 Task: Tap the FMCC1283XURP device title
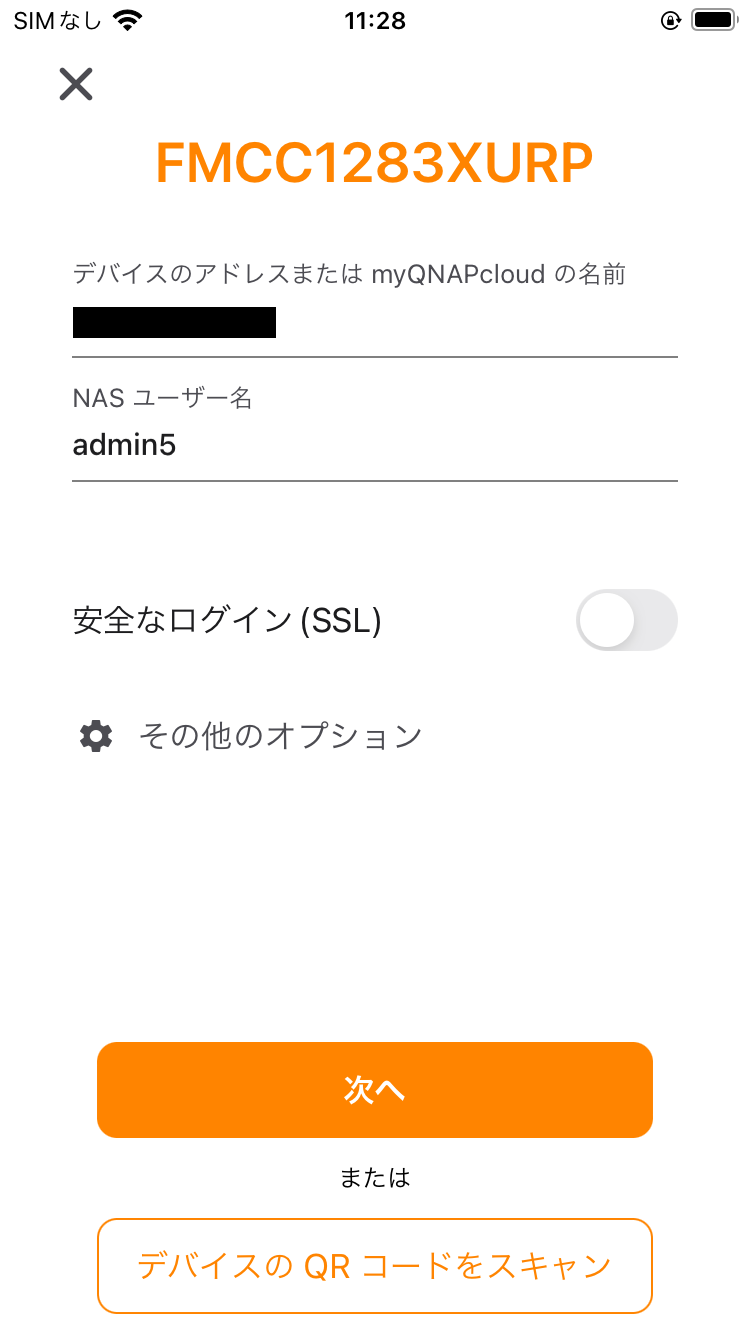point(374,164)
